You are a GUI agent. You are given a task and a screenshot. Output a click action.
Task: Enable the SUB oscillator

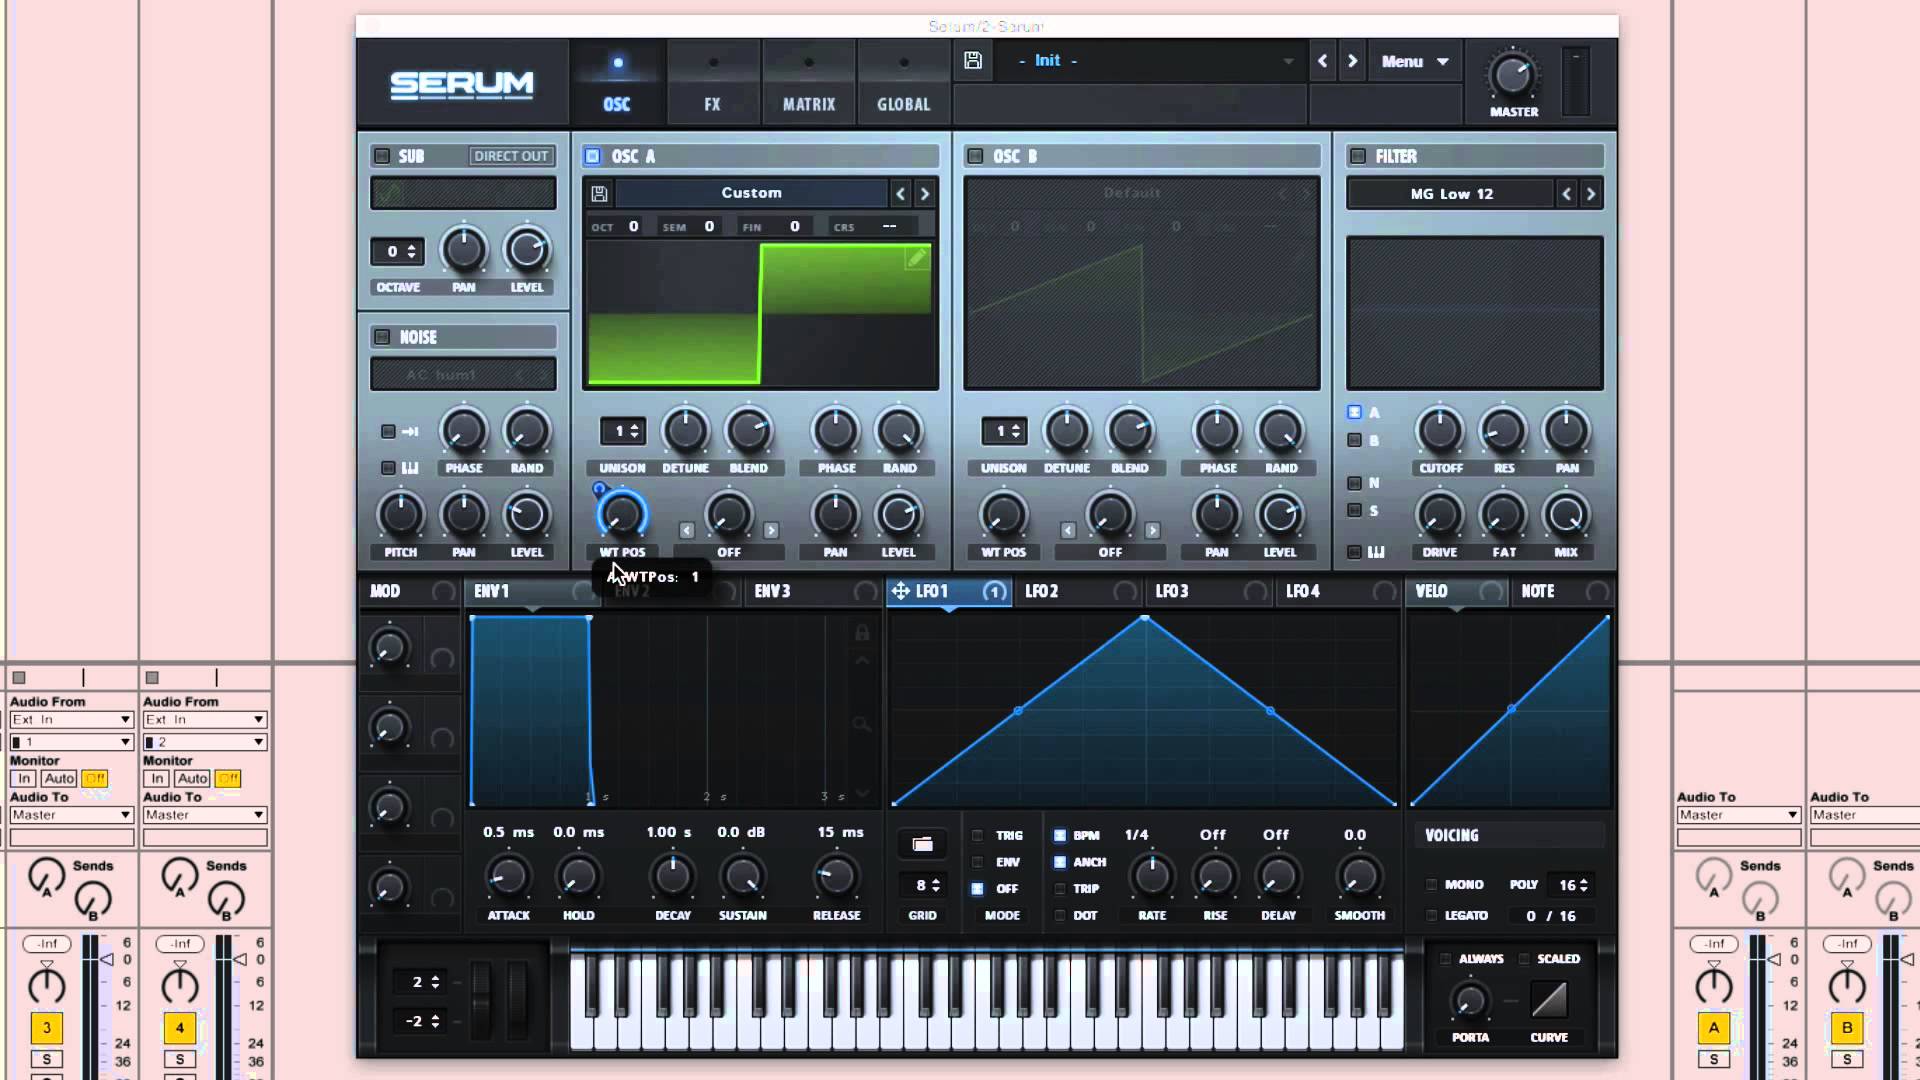point(382,156)
